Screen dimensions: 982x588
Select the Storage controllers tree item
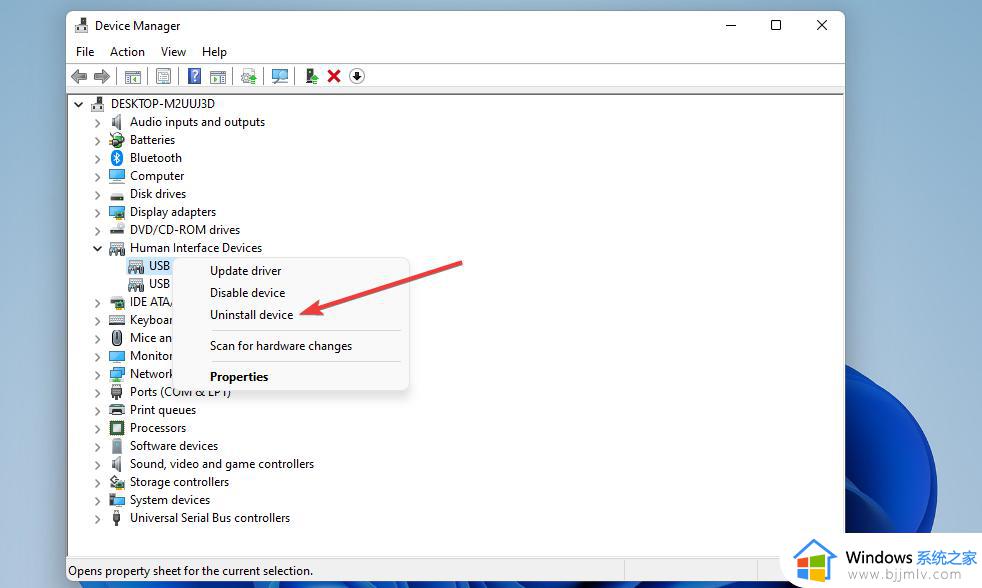[x=179, y=482]
